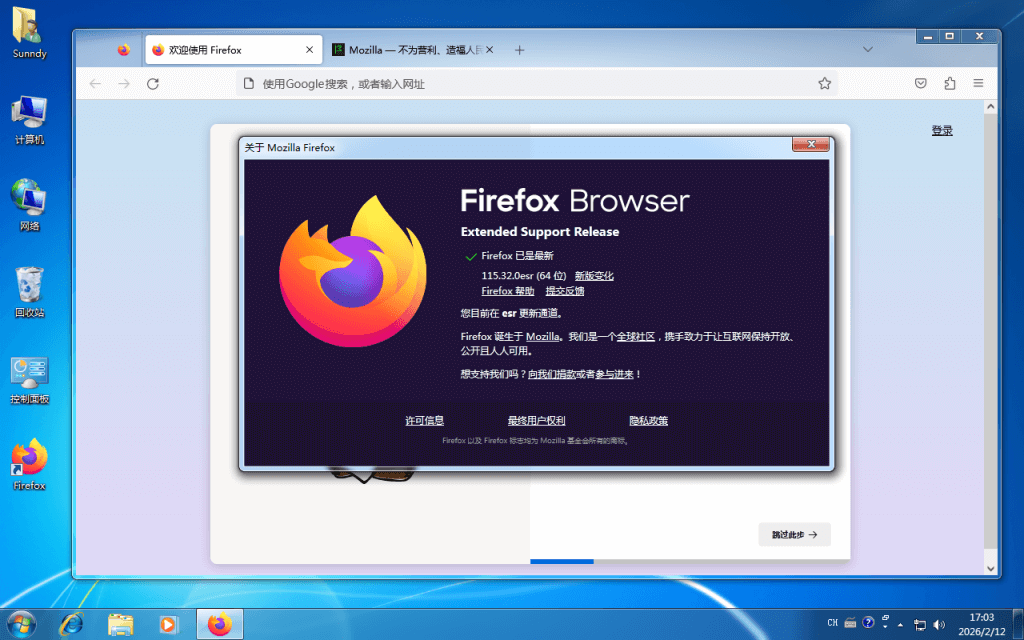Close the 欢迎使用 Firefox tab
Screen dimensions: 1024x640
pos(310,50)
